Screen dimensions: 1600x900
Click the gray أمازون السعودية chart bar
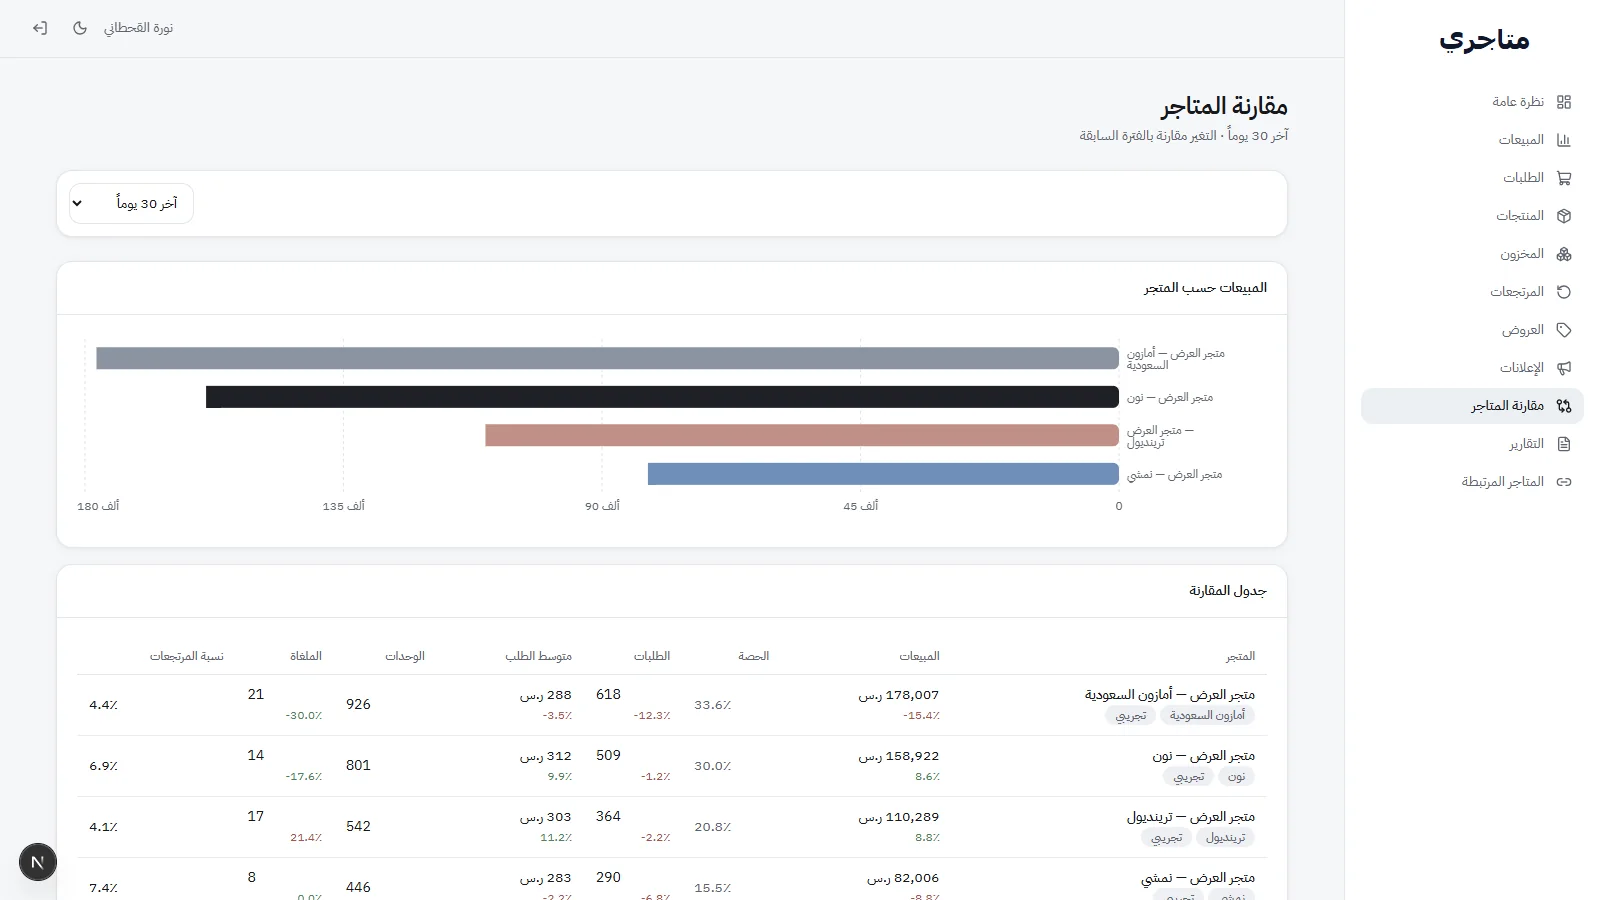(x=607, y=358)
